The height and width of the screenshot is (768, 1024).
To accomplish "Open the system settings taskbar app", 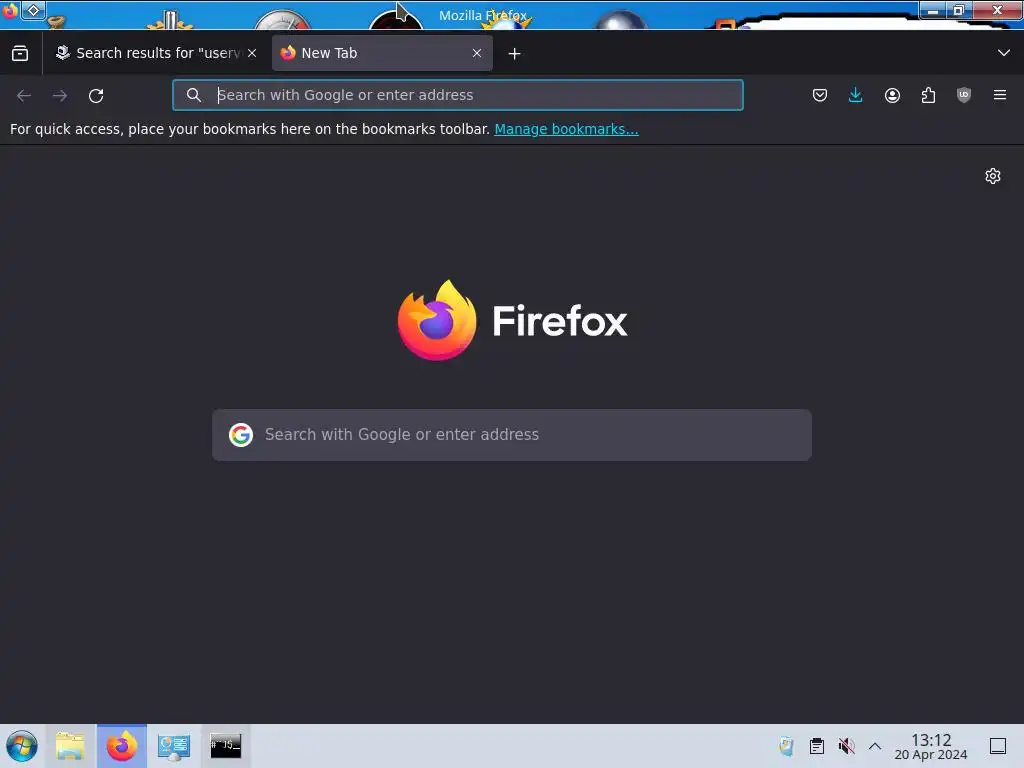I will tap(174, 746).
